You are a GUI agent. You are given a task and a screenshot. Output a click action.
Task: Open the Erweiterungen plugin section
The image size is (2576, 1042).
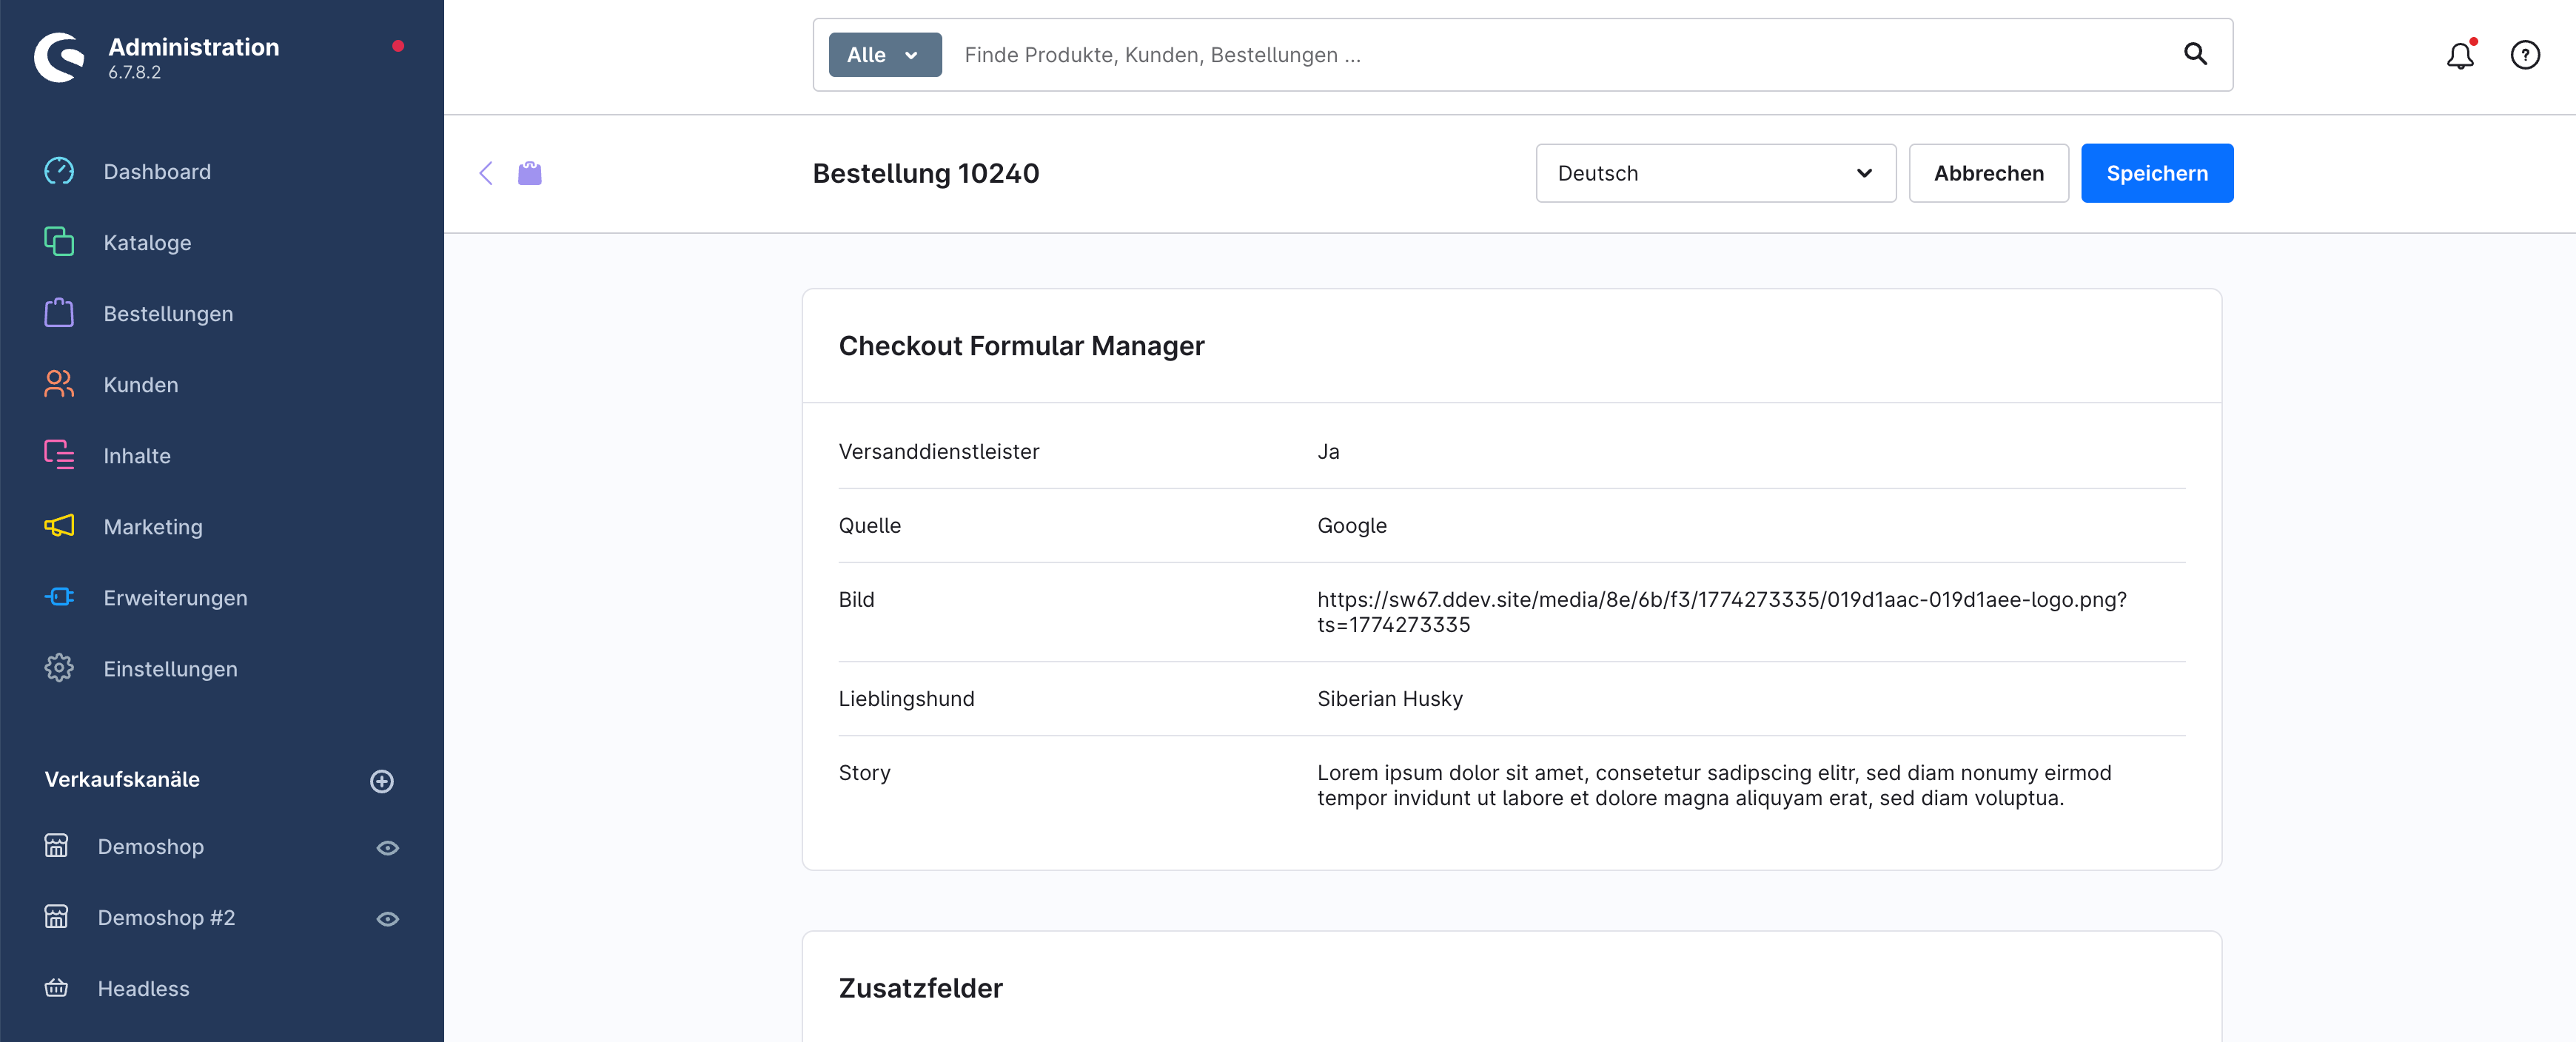pos(175,597)
